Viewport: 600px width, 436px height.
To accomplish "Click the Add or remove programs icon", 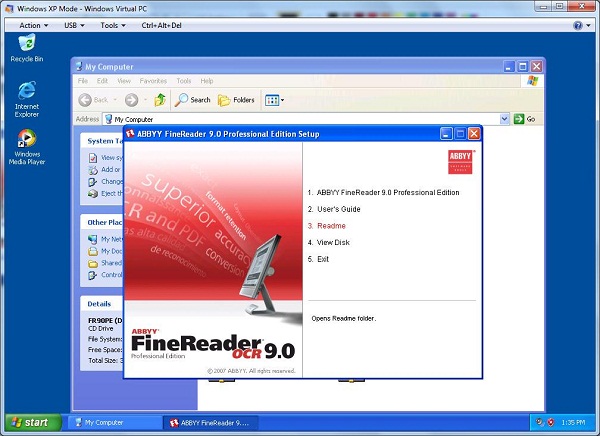I will point(93,170).
